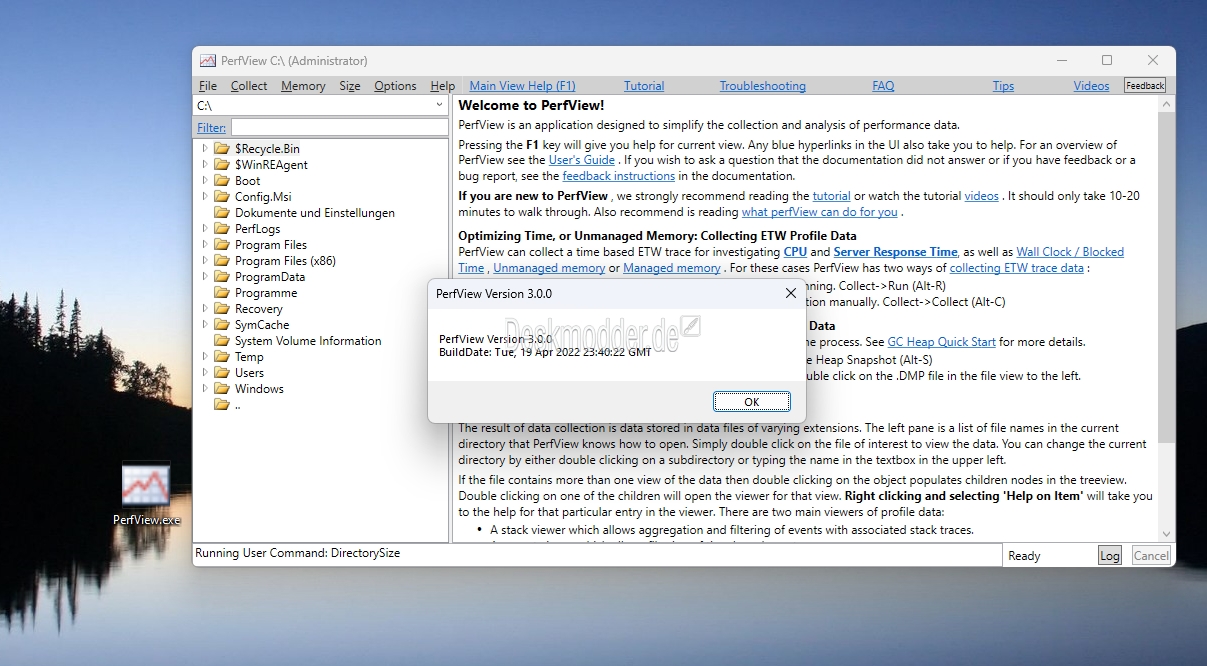1207x666 pixels.
Task: Expand the Program Files tree node
Action: point(205,245)
